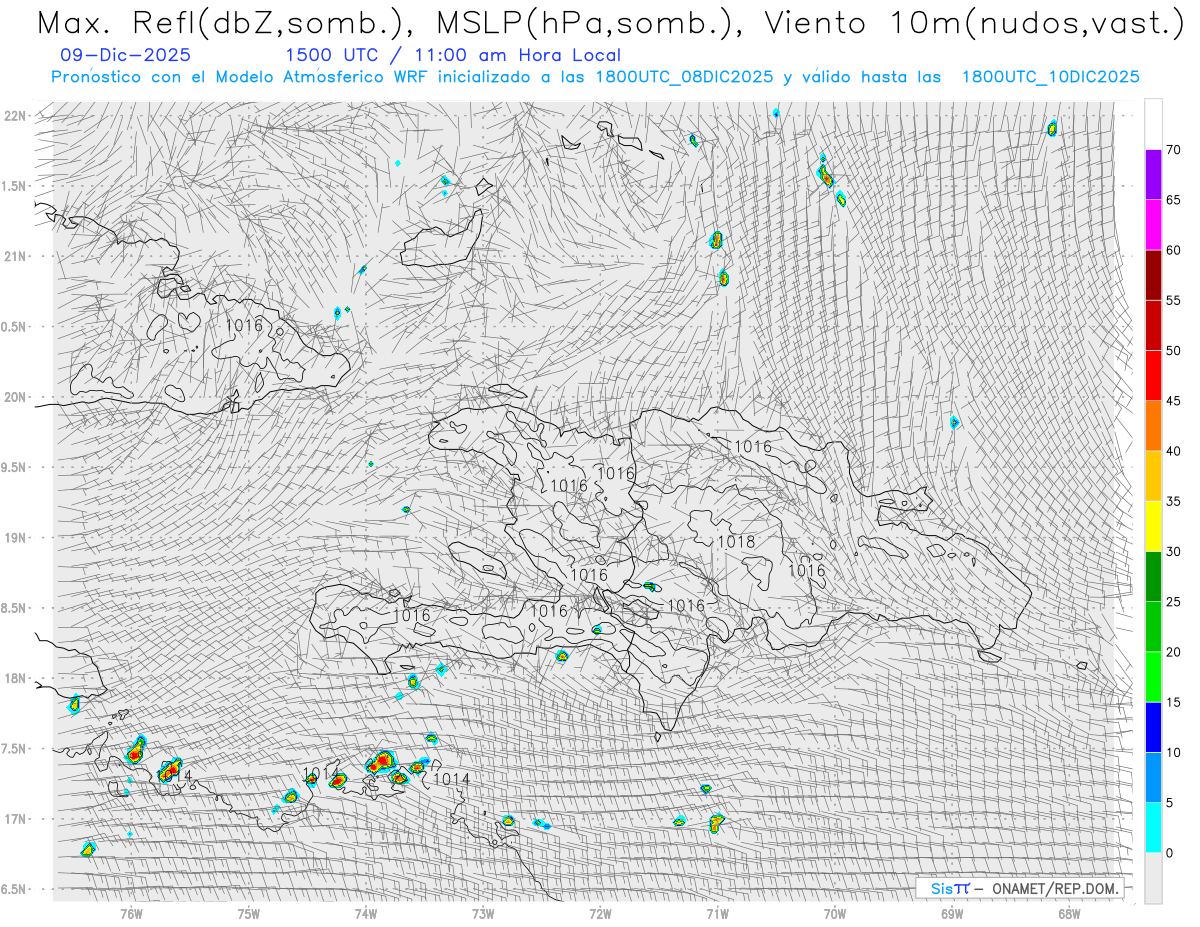Click the '20' colorbar scale label
Viewport: 1200px width, 927px height.
(1173, 652)
